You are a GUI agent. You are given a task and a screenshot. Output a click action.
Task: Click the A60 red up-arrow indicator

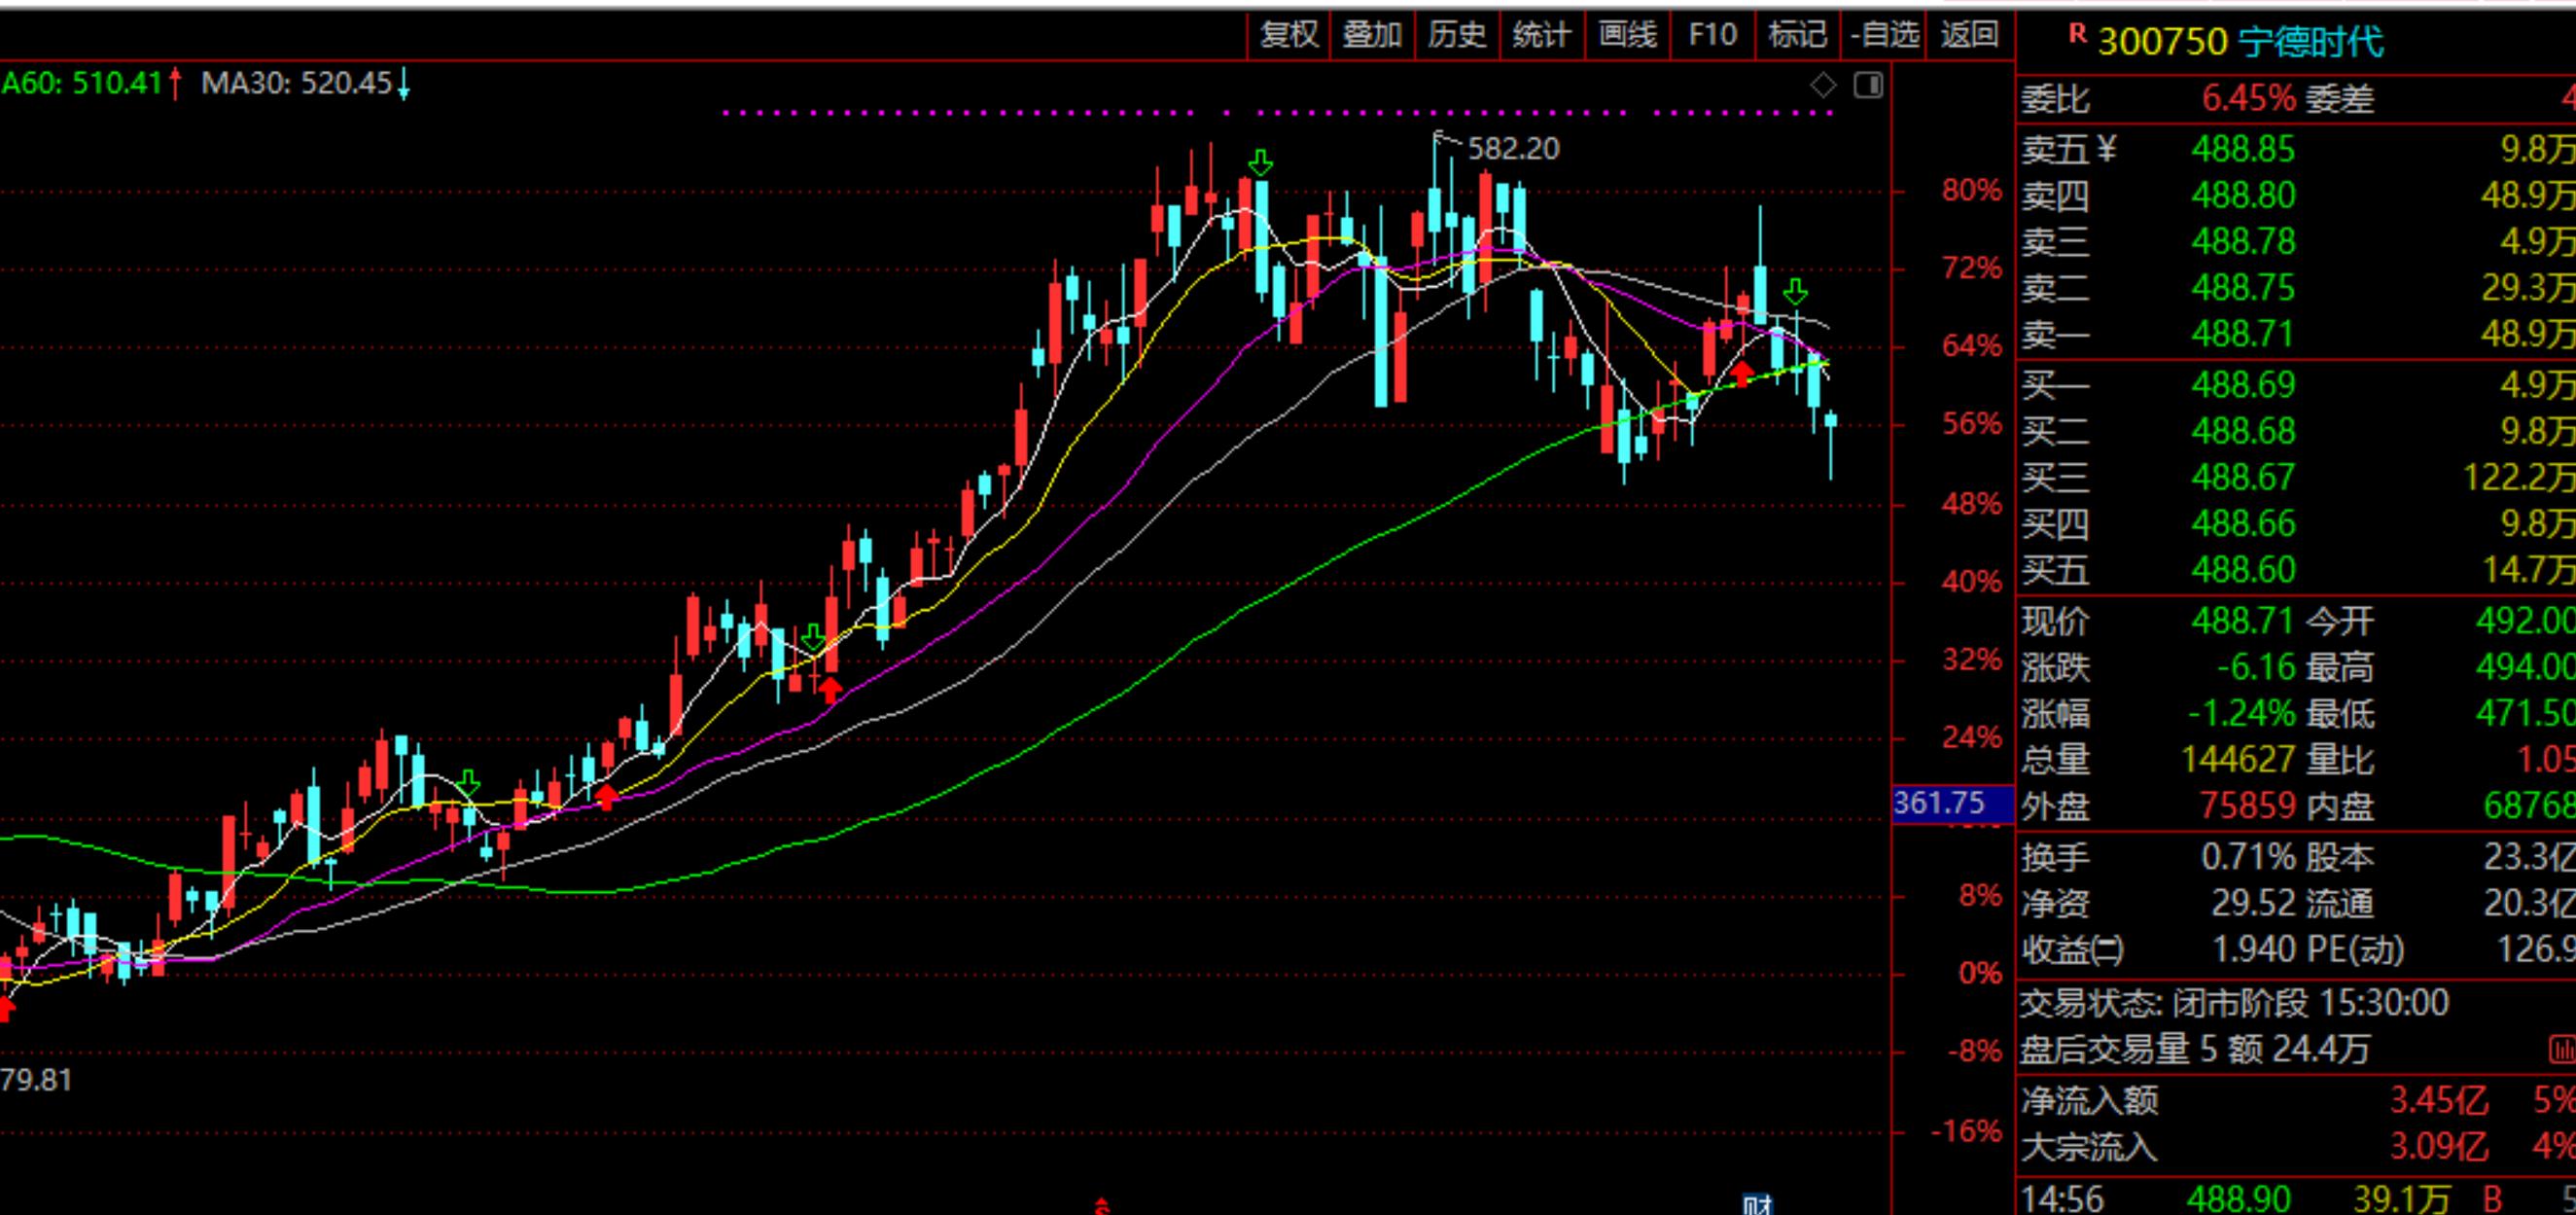[x=176, y=83]
